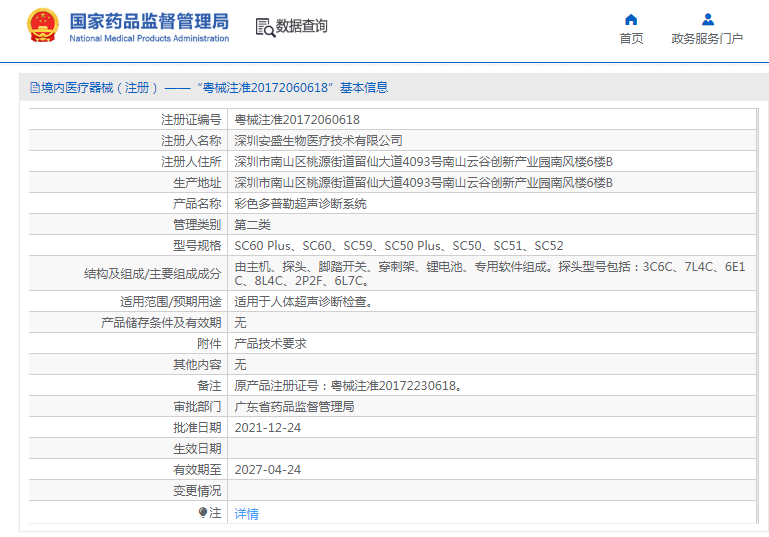Click the approval date 2021-12-24

point(267,427)
